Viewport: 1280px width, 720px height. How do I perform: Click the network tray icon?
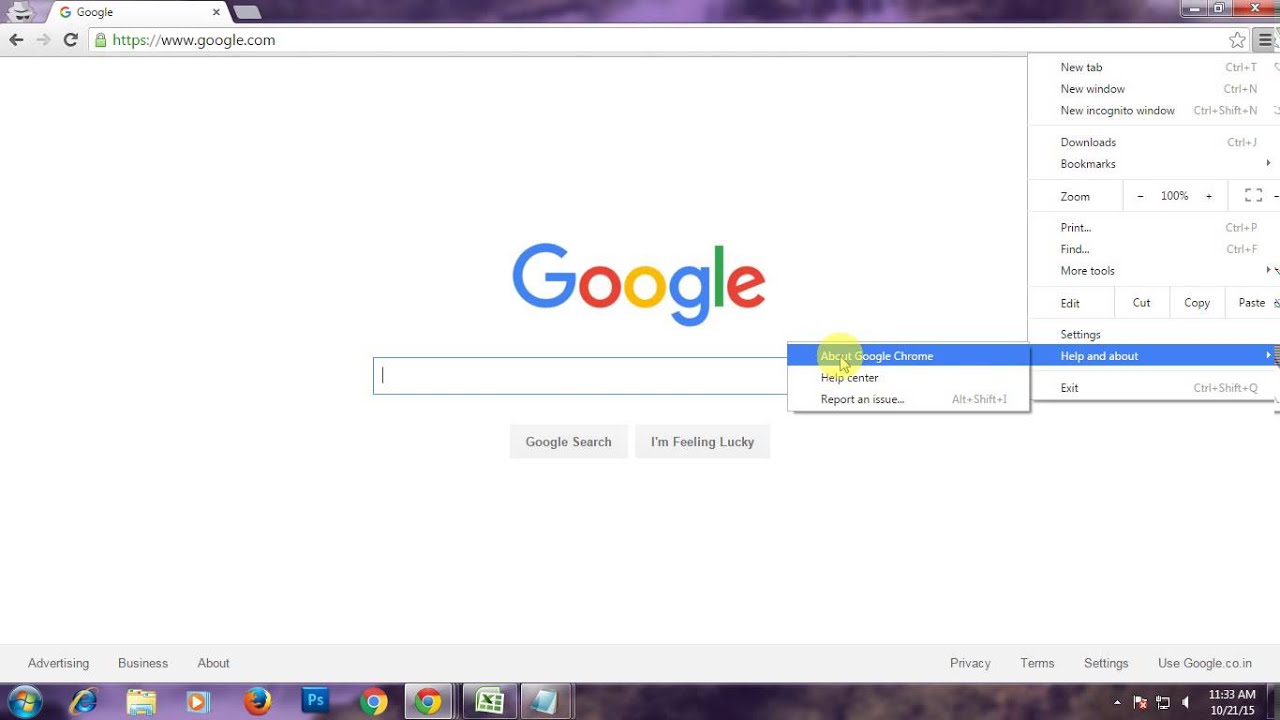1163,702
